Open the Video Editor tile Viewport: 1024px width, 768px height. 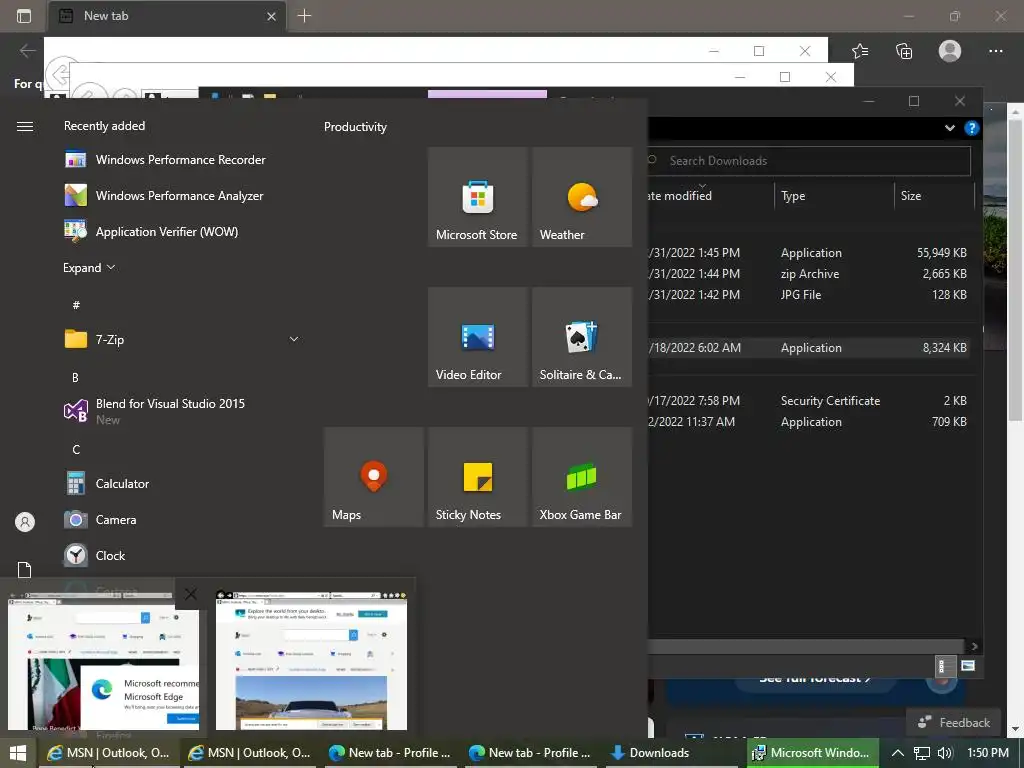(477, 337)
